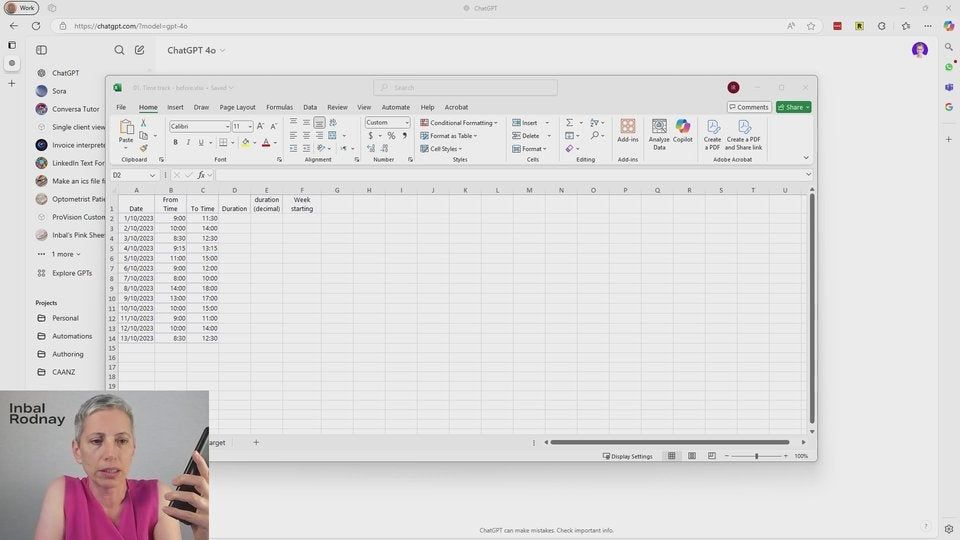Toggle align left in Alignment group
The image size is (960, 540).
293,135
